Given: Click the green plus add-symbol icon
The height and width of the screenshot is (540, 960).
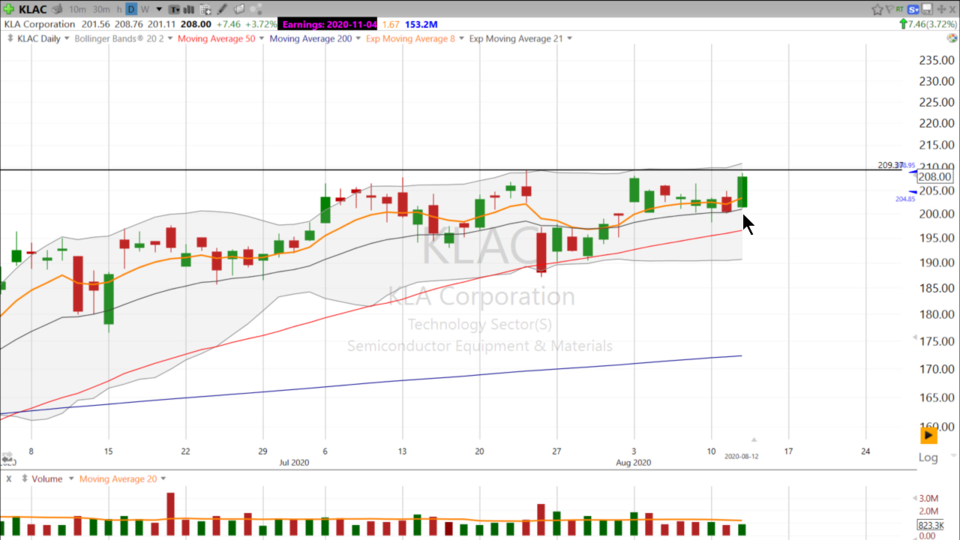Looking at the screenshot, I should 9,9.
